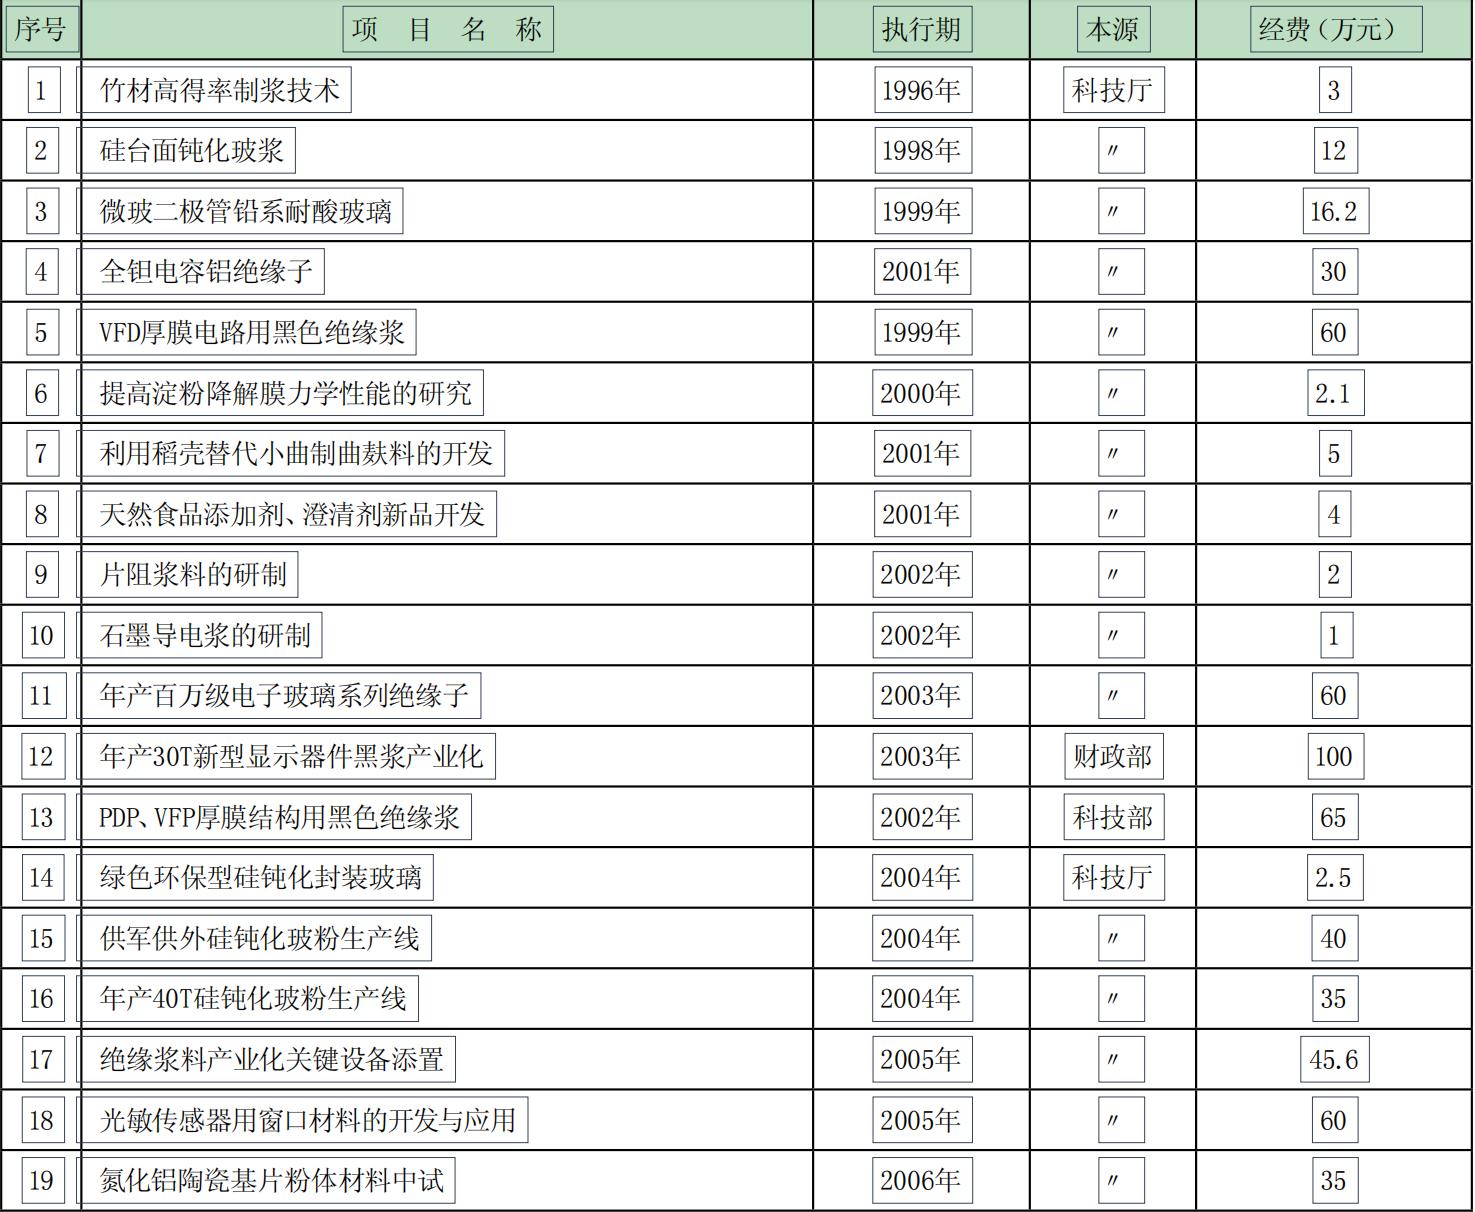Click the funding value 45.6
1475x1212 pixels.
point(1335,1059)
